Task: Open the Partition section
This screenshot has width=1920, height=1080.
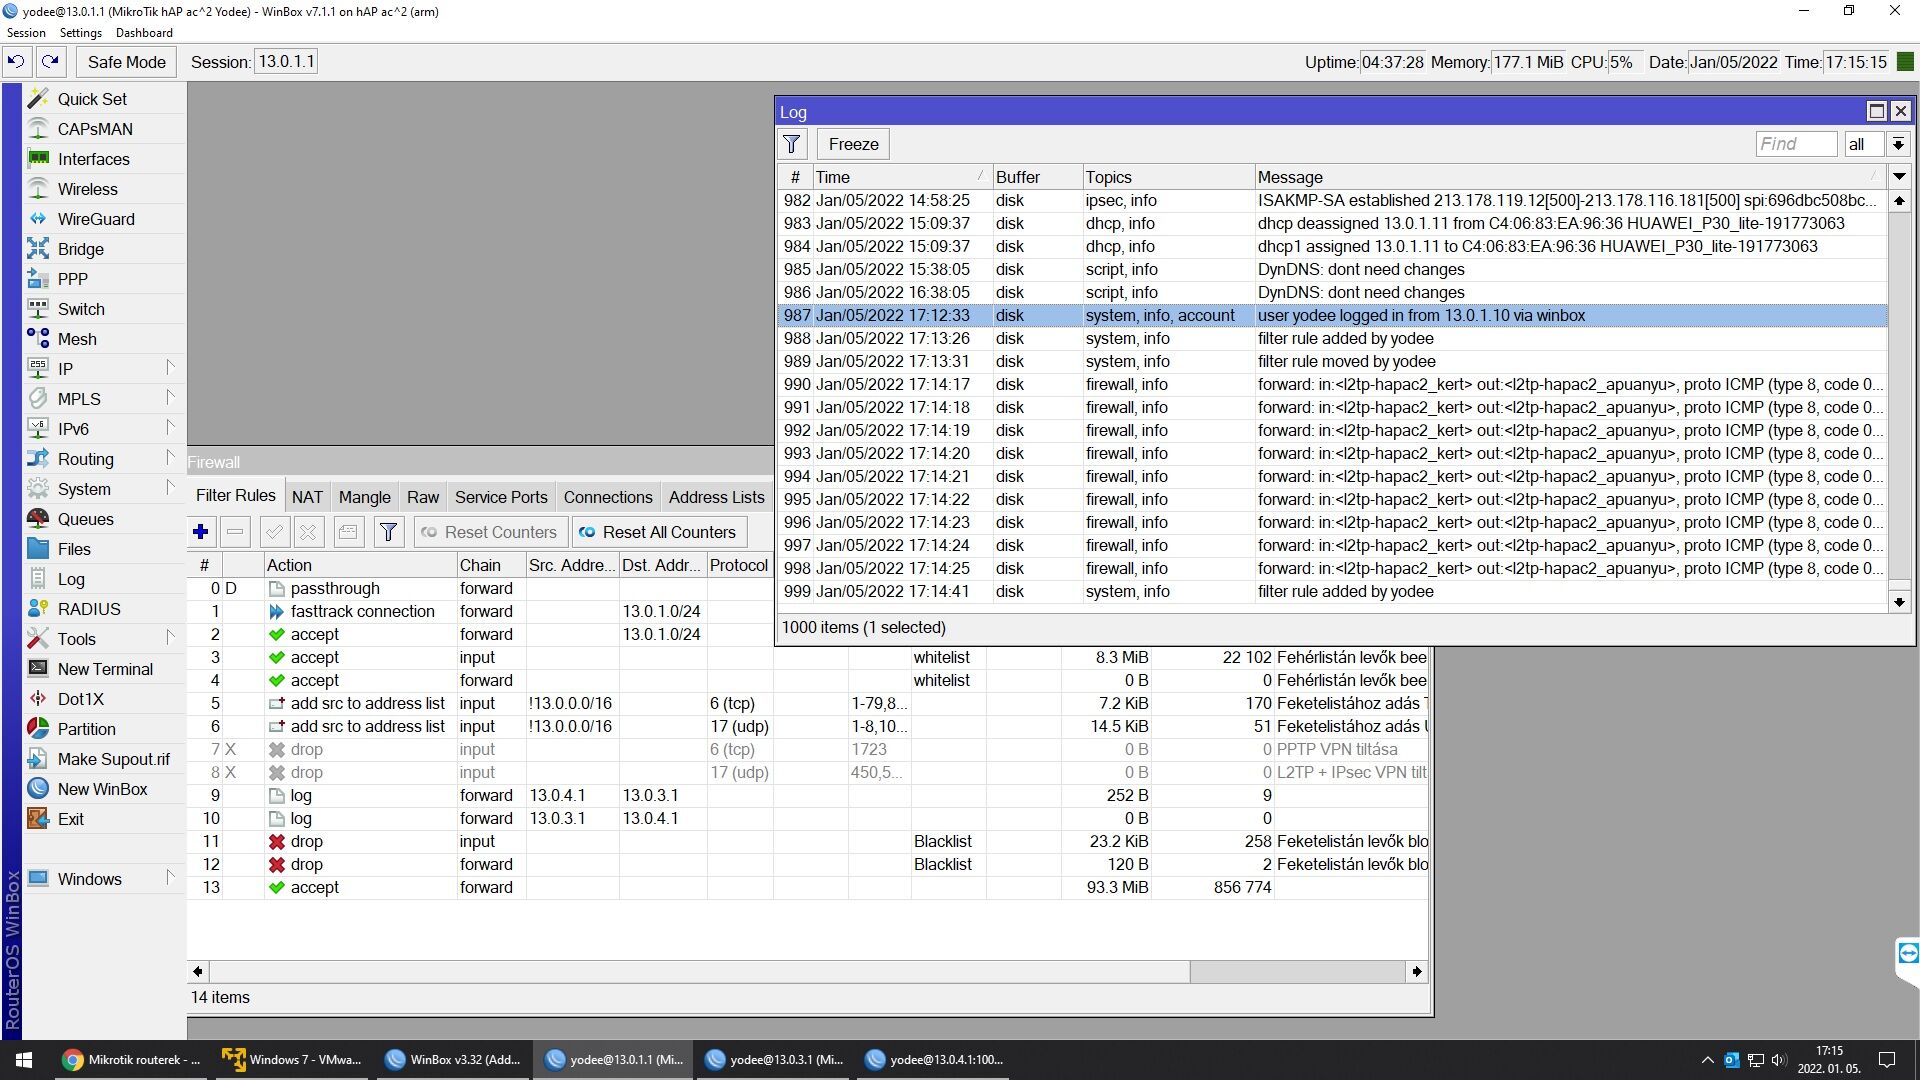Action: [86, 729]
